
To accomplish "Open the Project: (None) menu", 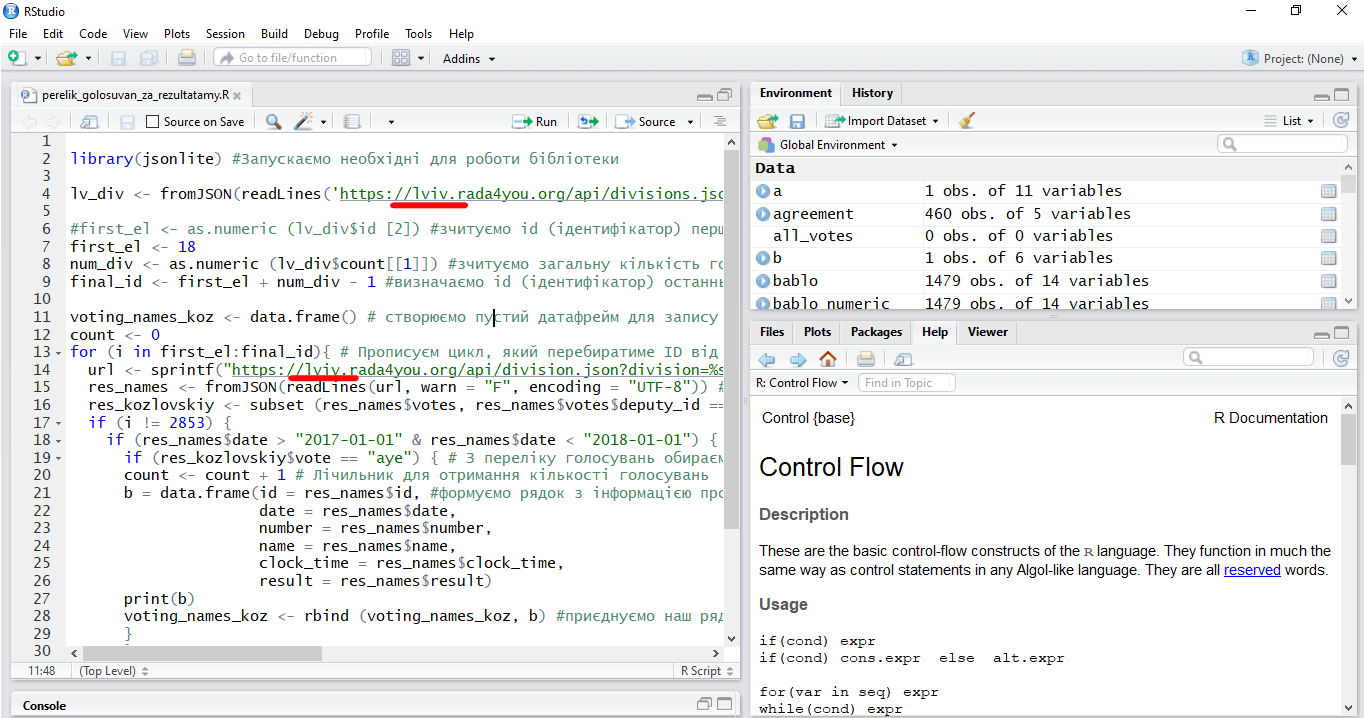I will (x=1299, y=58).
